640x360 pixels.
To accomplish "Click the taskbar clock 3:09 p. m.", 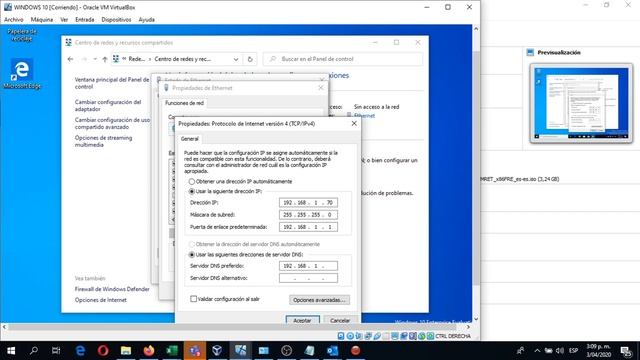I will [x=598, y=351].
